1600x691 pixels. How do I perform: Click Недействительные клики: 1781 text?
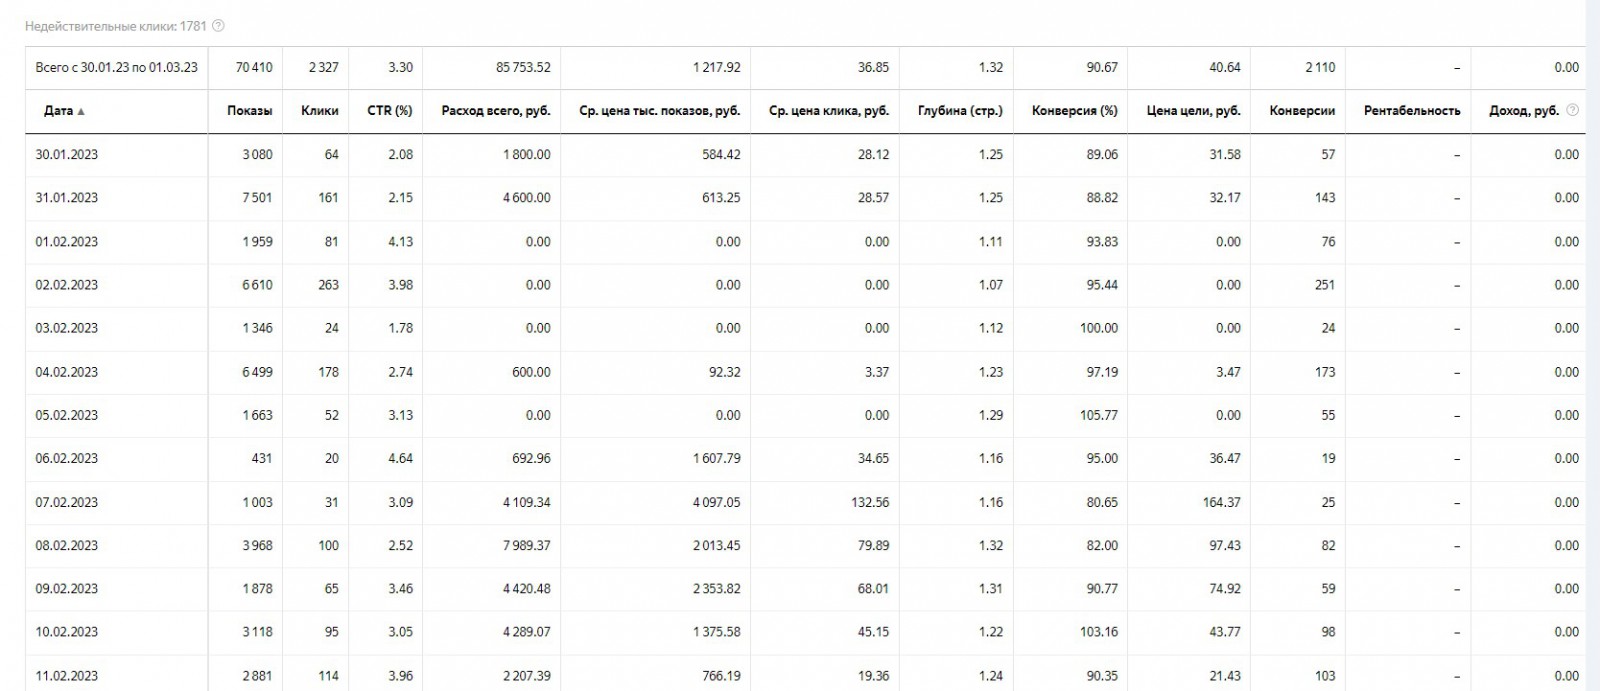pos(115,26)
